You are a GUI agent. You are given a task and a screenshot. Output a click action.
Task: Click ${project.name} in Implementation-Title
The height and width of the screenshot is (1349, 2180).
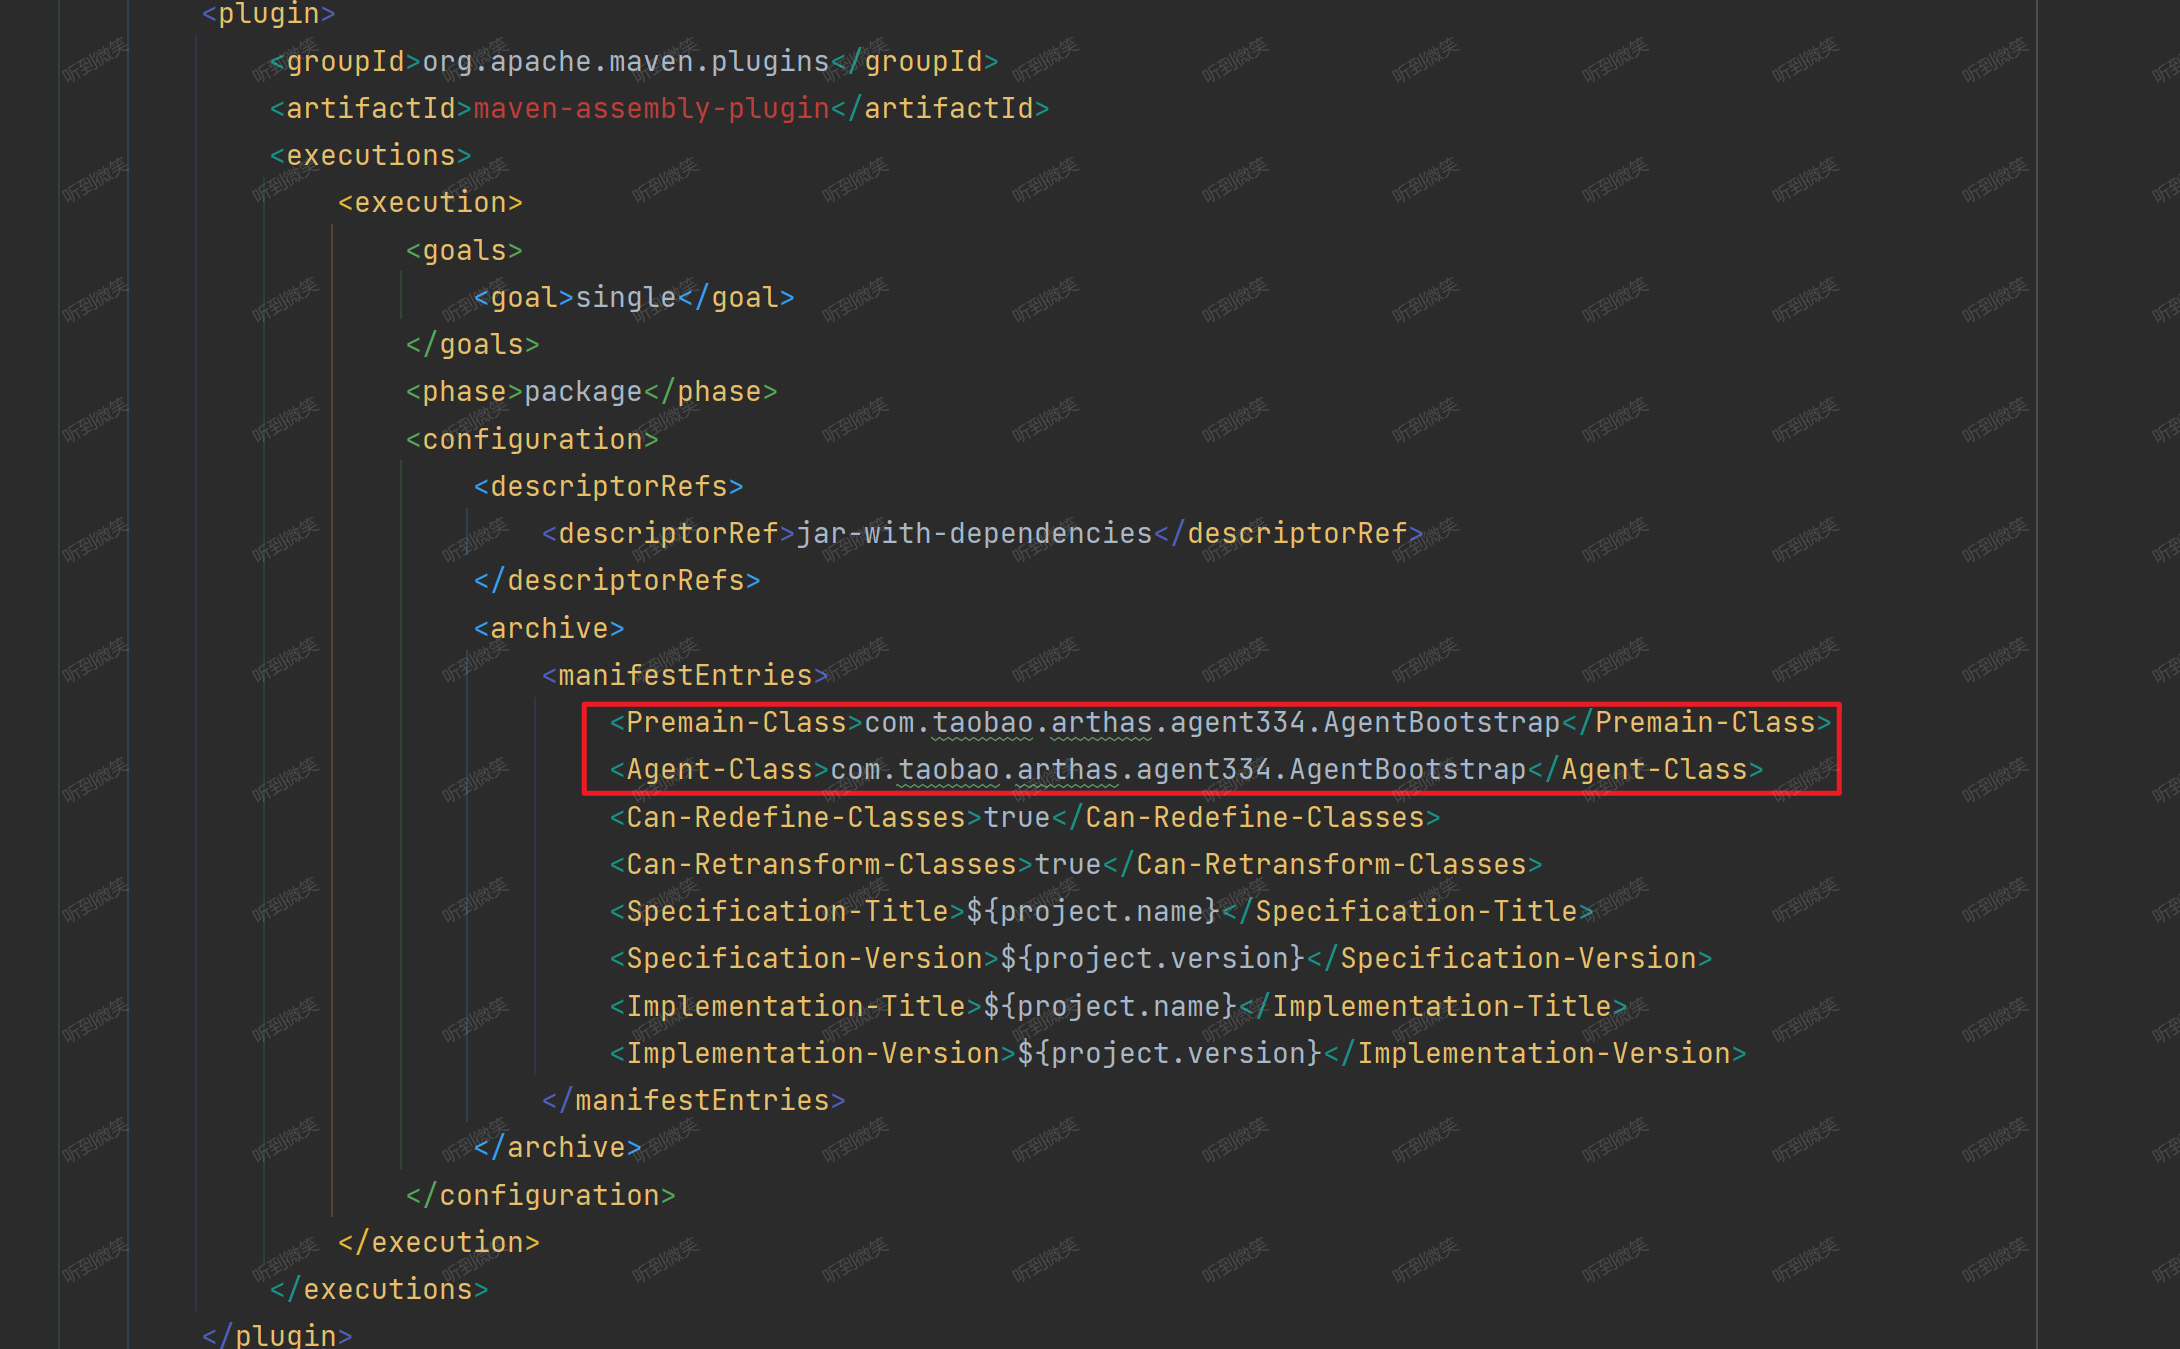1109,1005
